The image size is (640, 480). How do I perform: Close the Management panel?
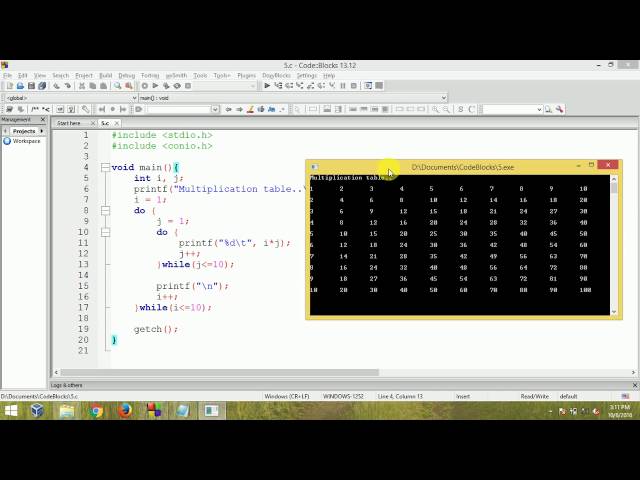43,120
